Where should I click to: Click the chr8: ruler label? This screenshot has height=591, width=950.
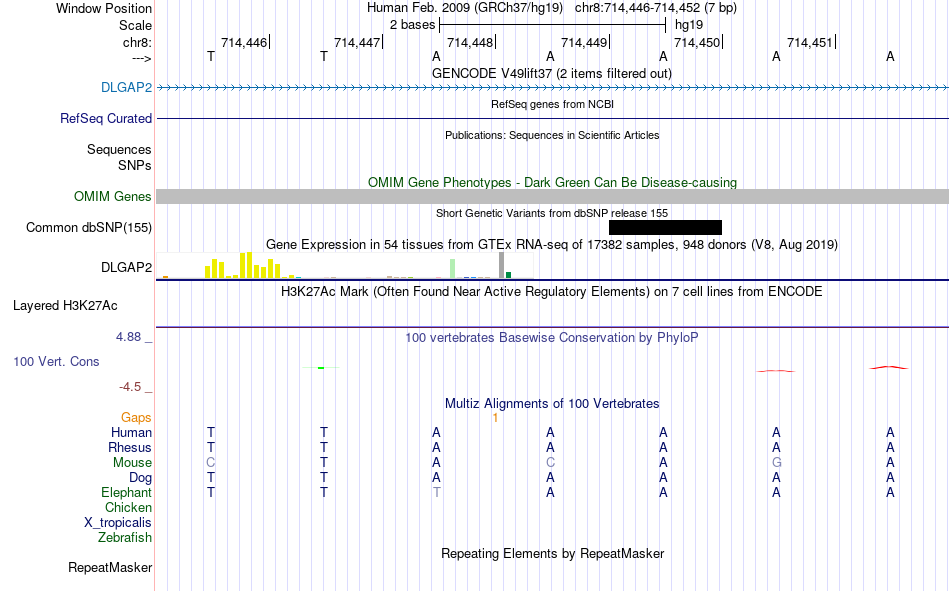click(137, 42)
